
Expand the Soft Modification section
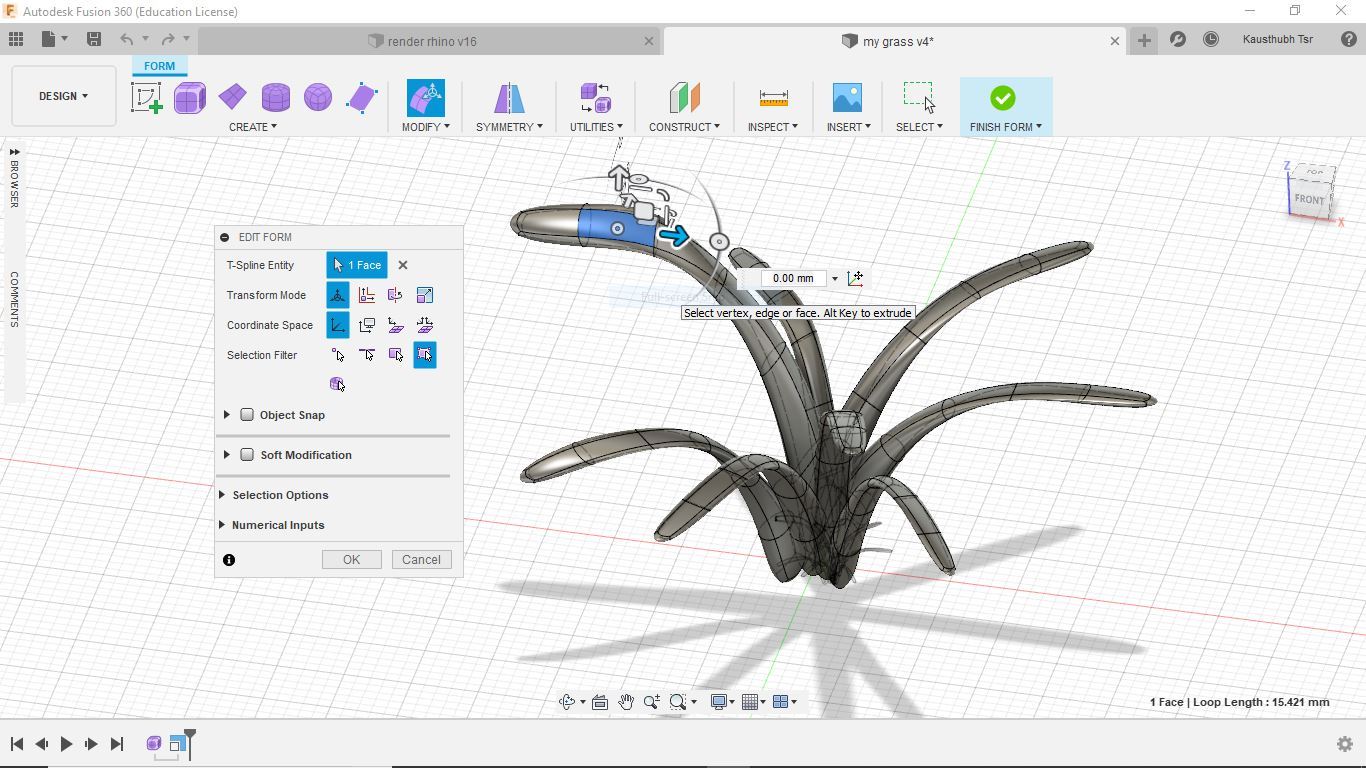227,455
